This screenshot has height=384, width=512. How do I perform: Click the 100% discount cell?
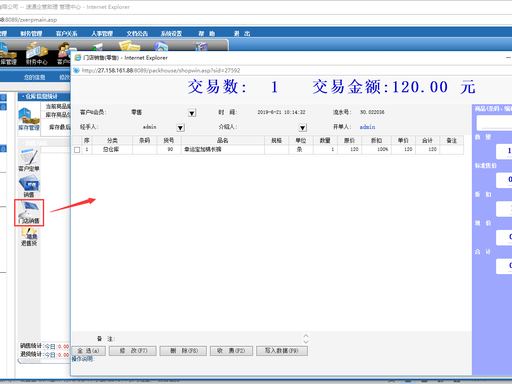pos(377,149)
